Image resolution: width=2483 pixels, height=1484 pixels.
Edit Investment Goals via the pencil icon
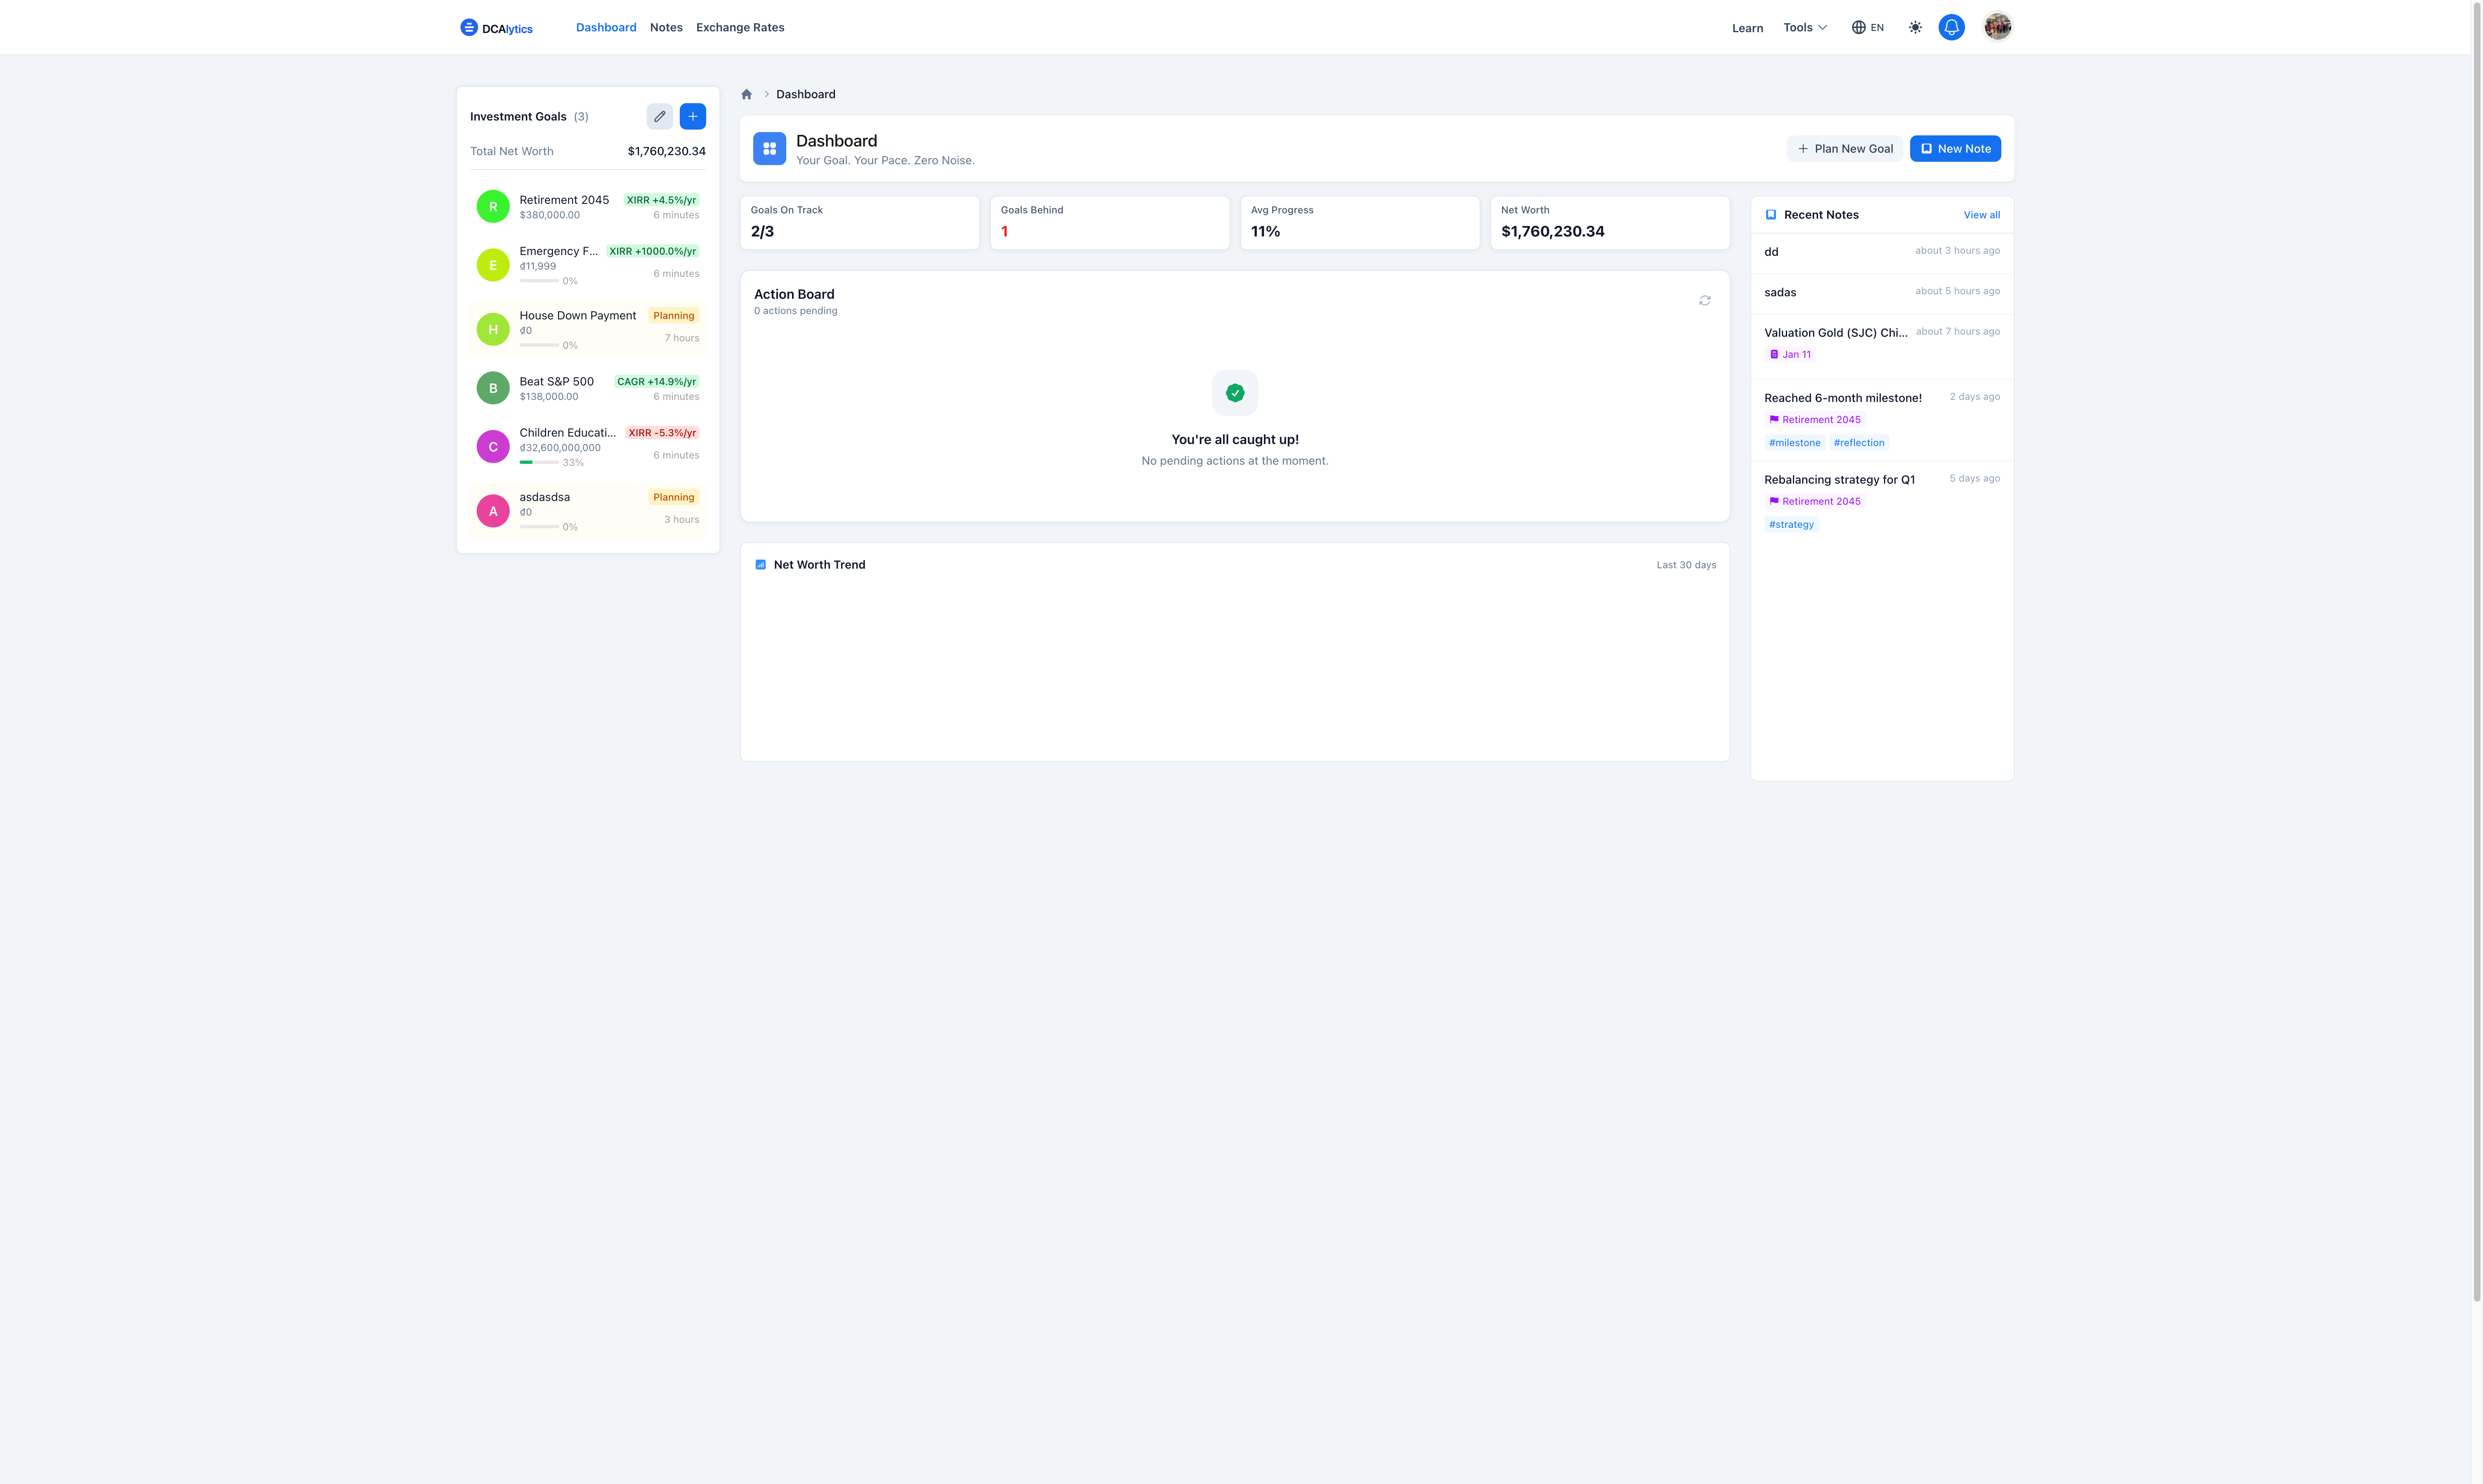(x=659, y=116)
